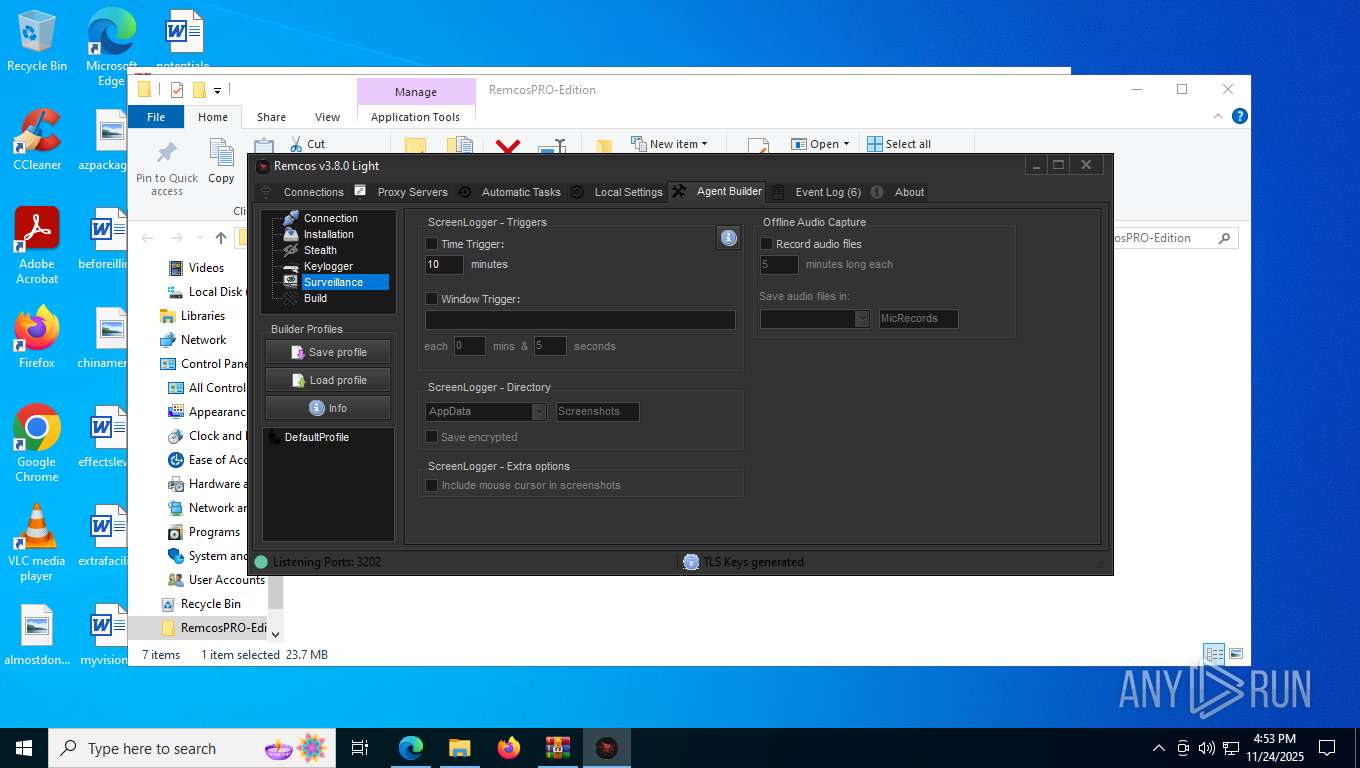The height and width of the screenshot is (768, 1360).
Task: Open the Open dropdown in Explorer ribbon
Action: pyautogui.click(x=820, y=144)
